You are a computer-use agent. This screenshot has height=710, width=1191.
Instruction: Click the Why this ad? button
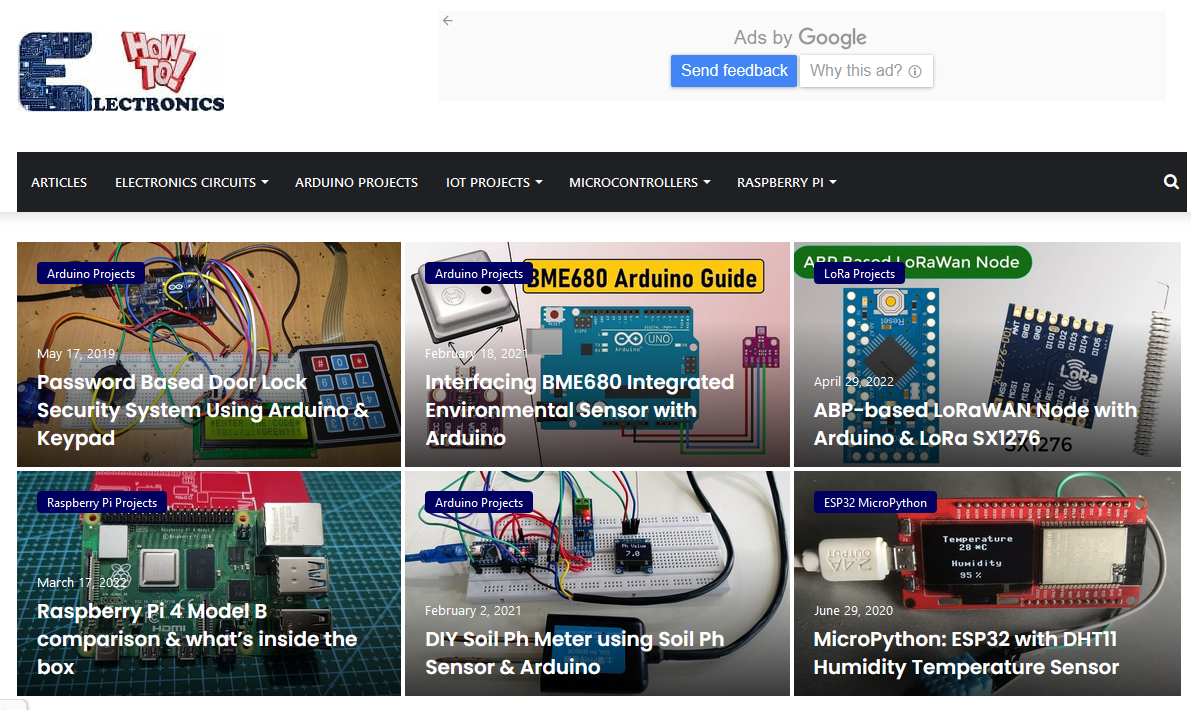pos(866,71)
